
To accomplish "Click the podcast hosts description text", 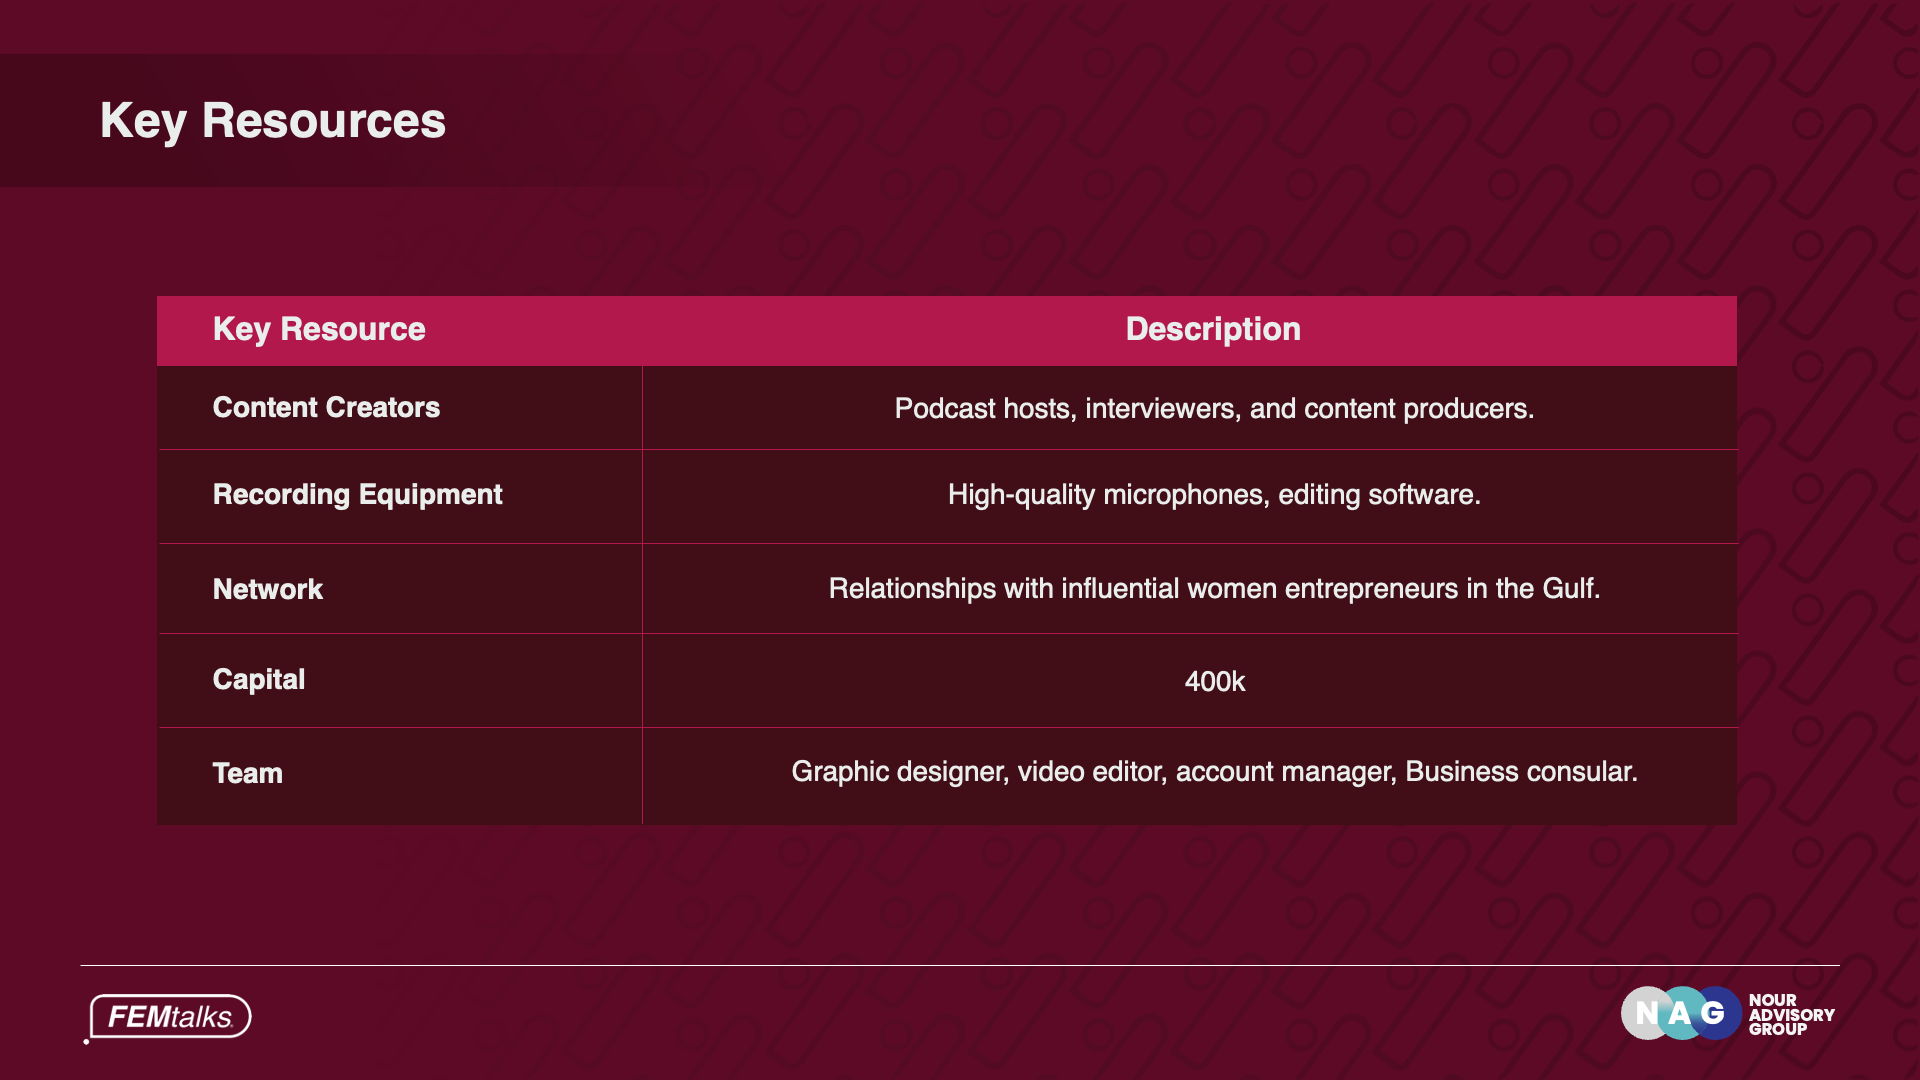I will pos(1214,408).
